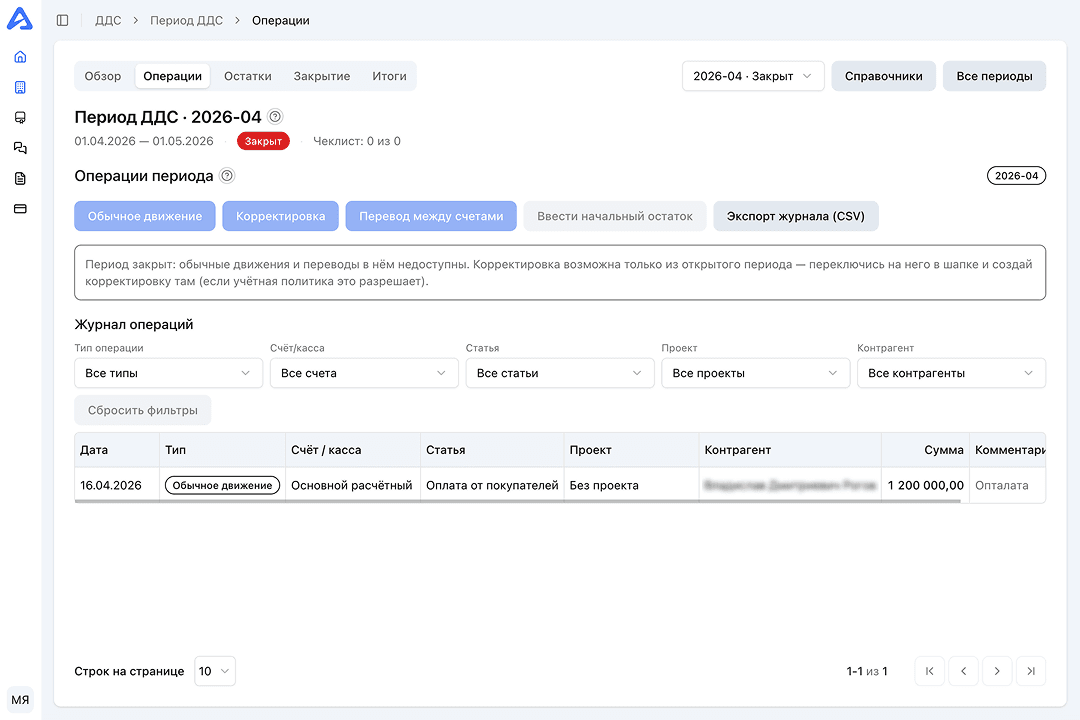
Task: Select the Операции tab
Action: [x=172, y=76]
